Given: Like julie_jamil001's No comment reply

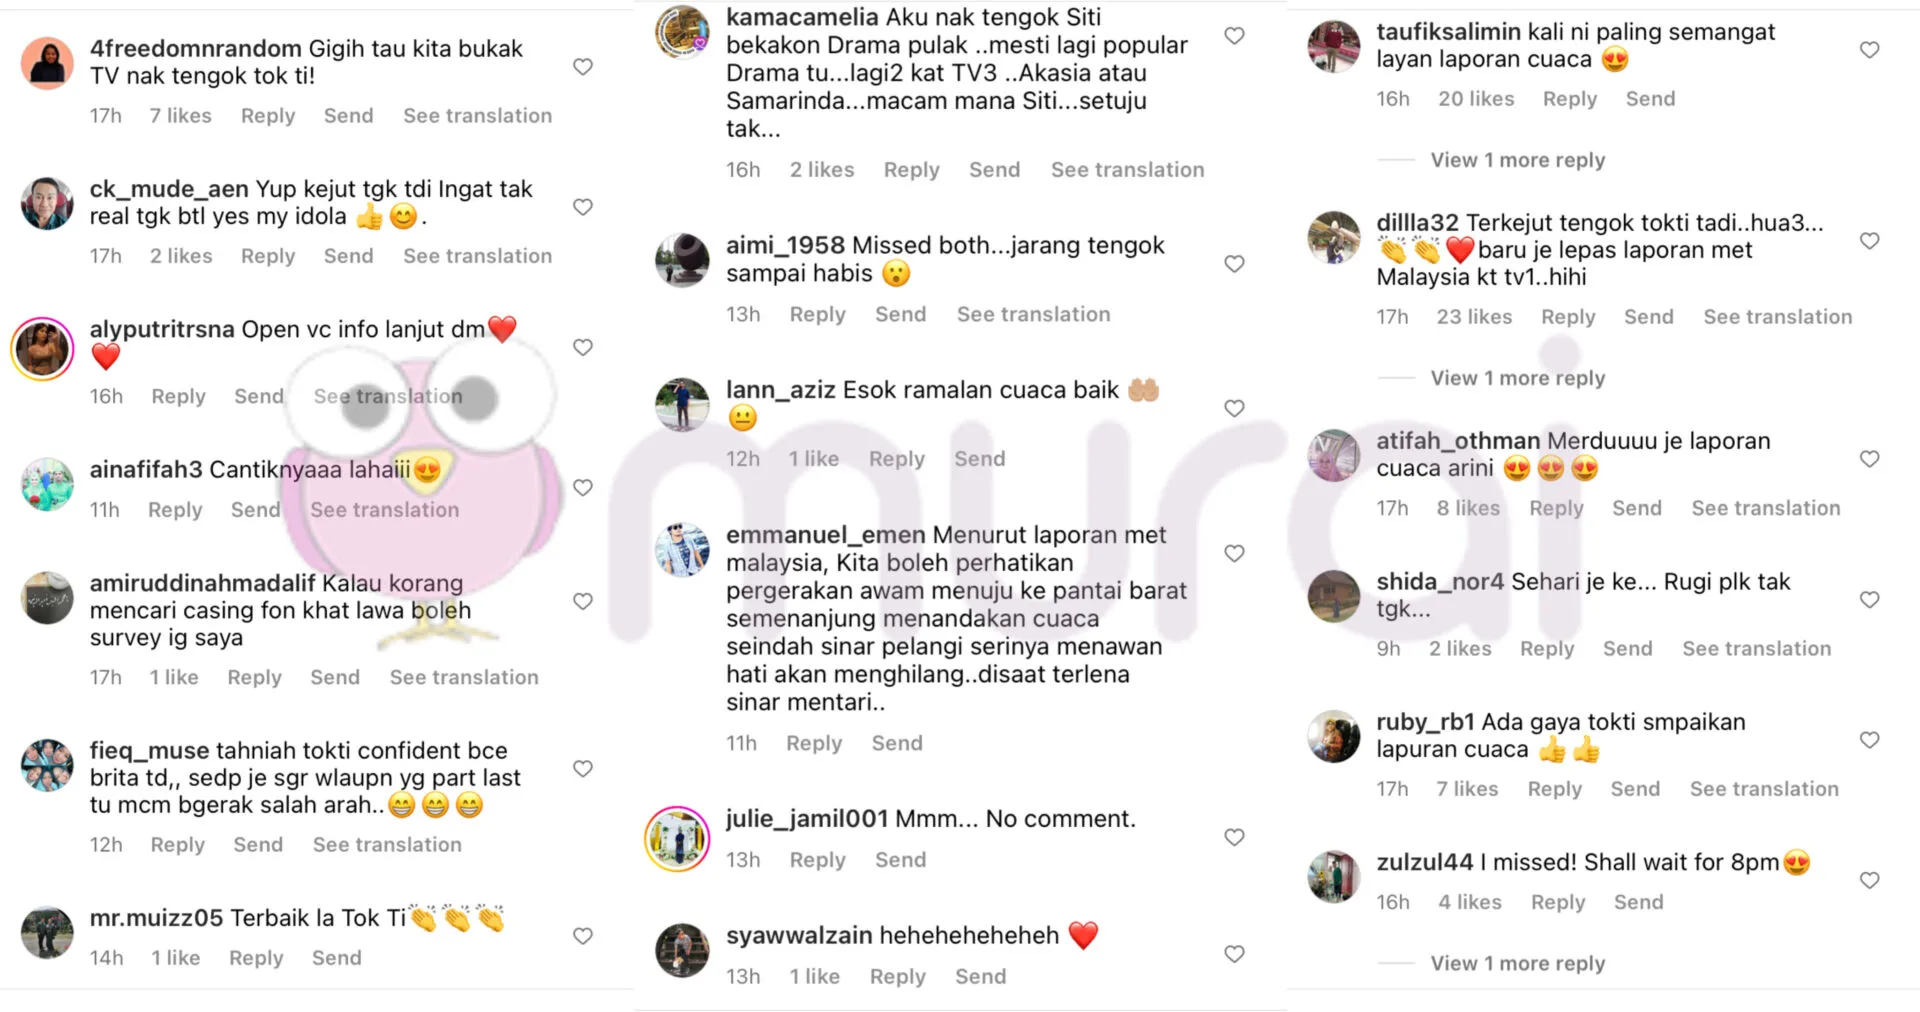Looking at the screenshot, I should (x=1235, y=838).
